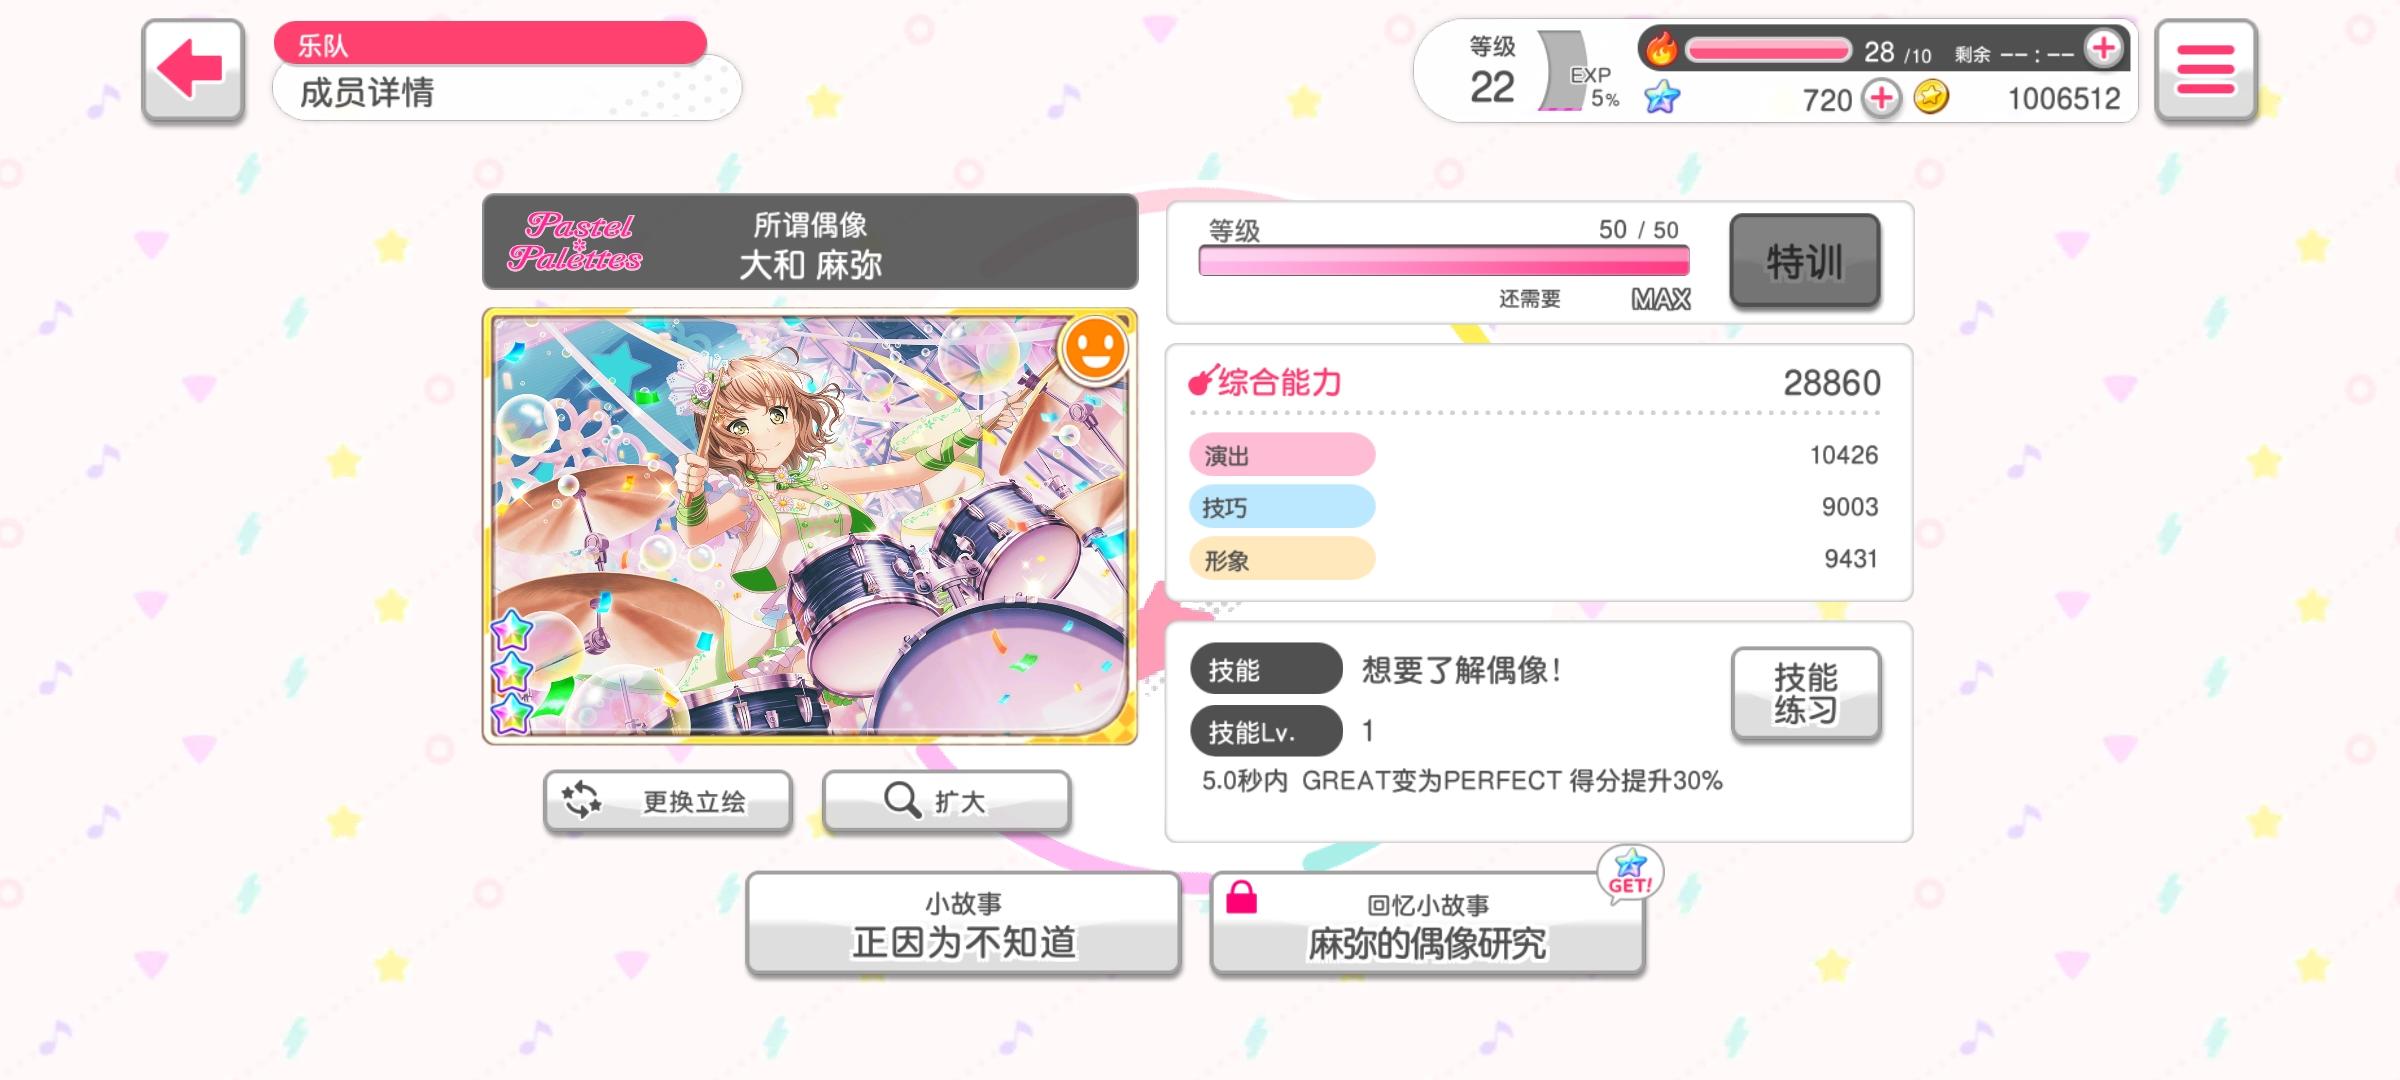Open the 小故事 正因为不知道 story
Viewport: 2400px width, 1080px height.
pyautogui.click(x=964, y=923)
